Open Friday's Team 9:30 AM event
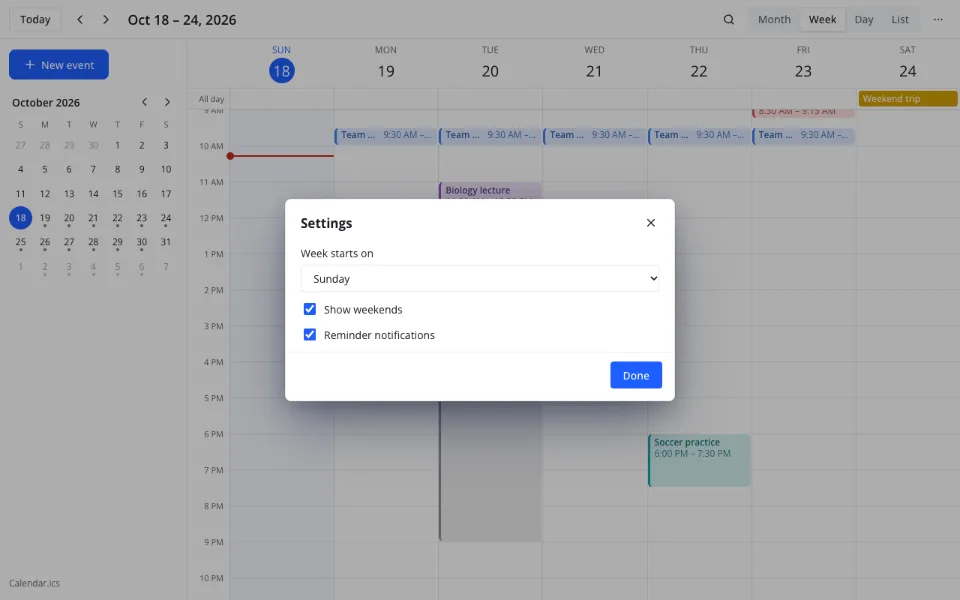The width and height of the screenshot is (960, 600). coord(803,135)
